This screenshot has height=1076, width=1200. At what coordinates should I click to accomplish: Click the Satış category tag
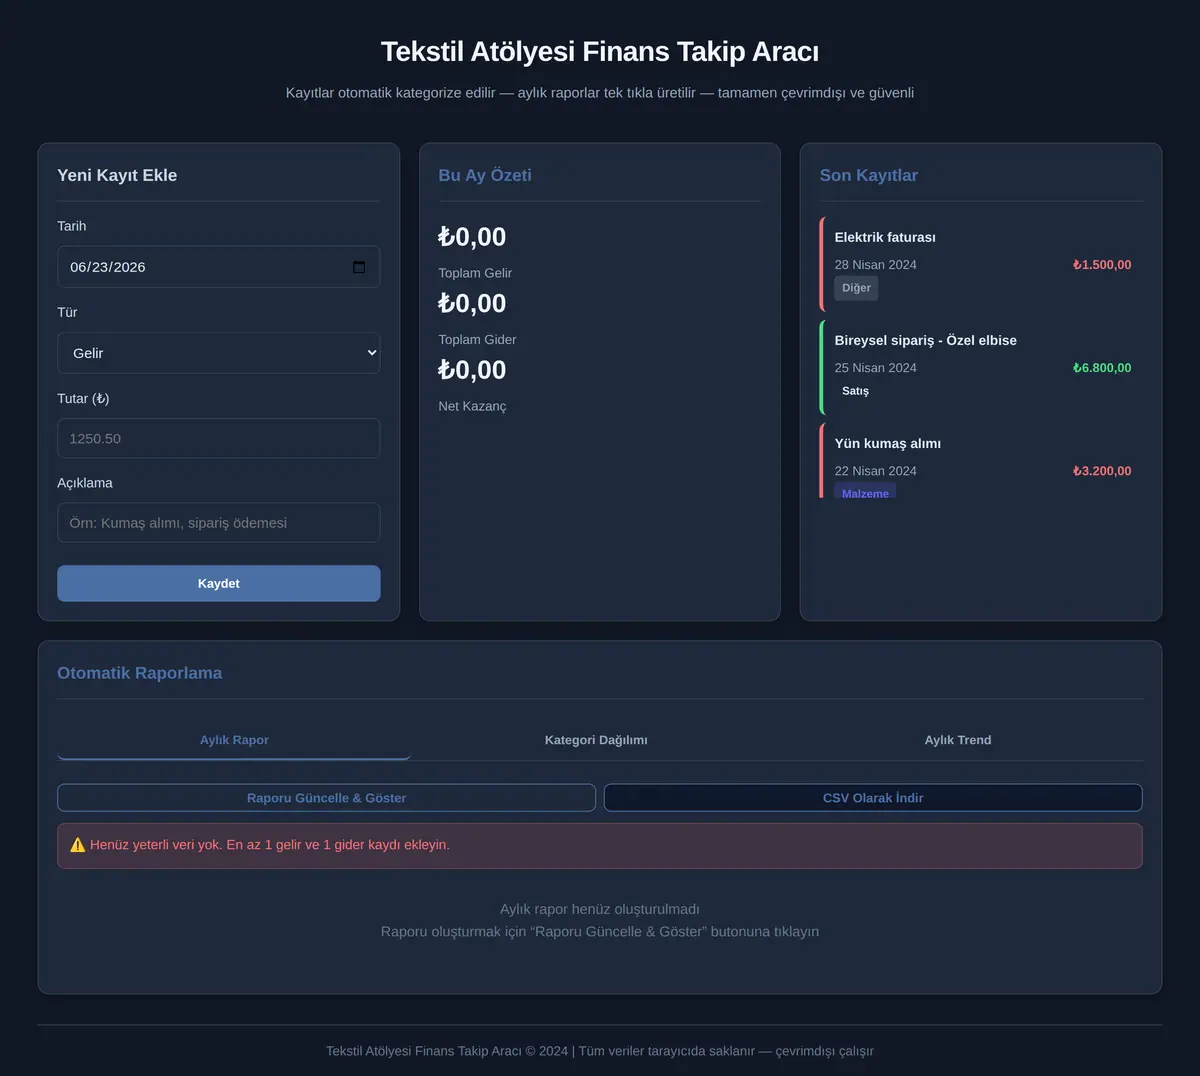point(855,391)
